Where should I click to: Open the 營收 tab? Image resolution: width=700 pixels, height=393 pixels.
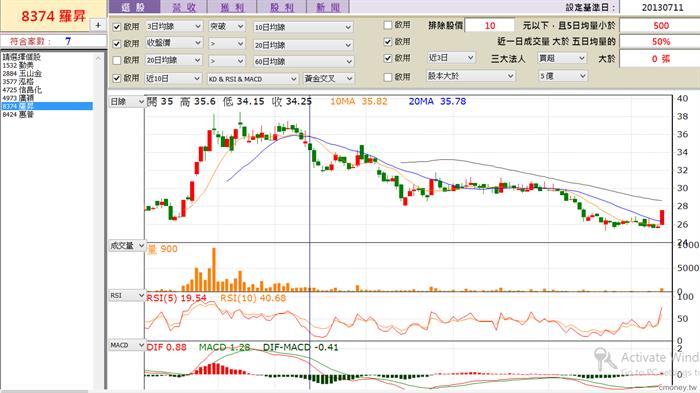[x=184, y=7]
